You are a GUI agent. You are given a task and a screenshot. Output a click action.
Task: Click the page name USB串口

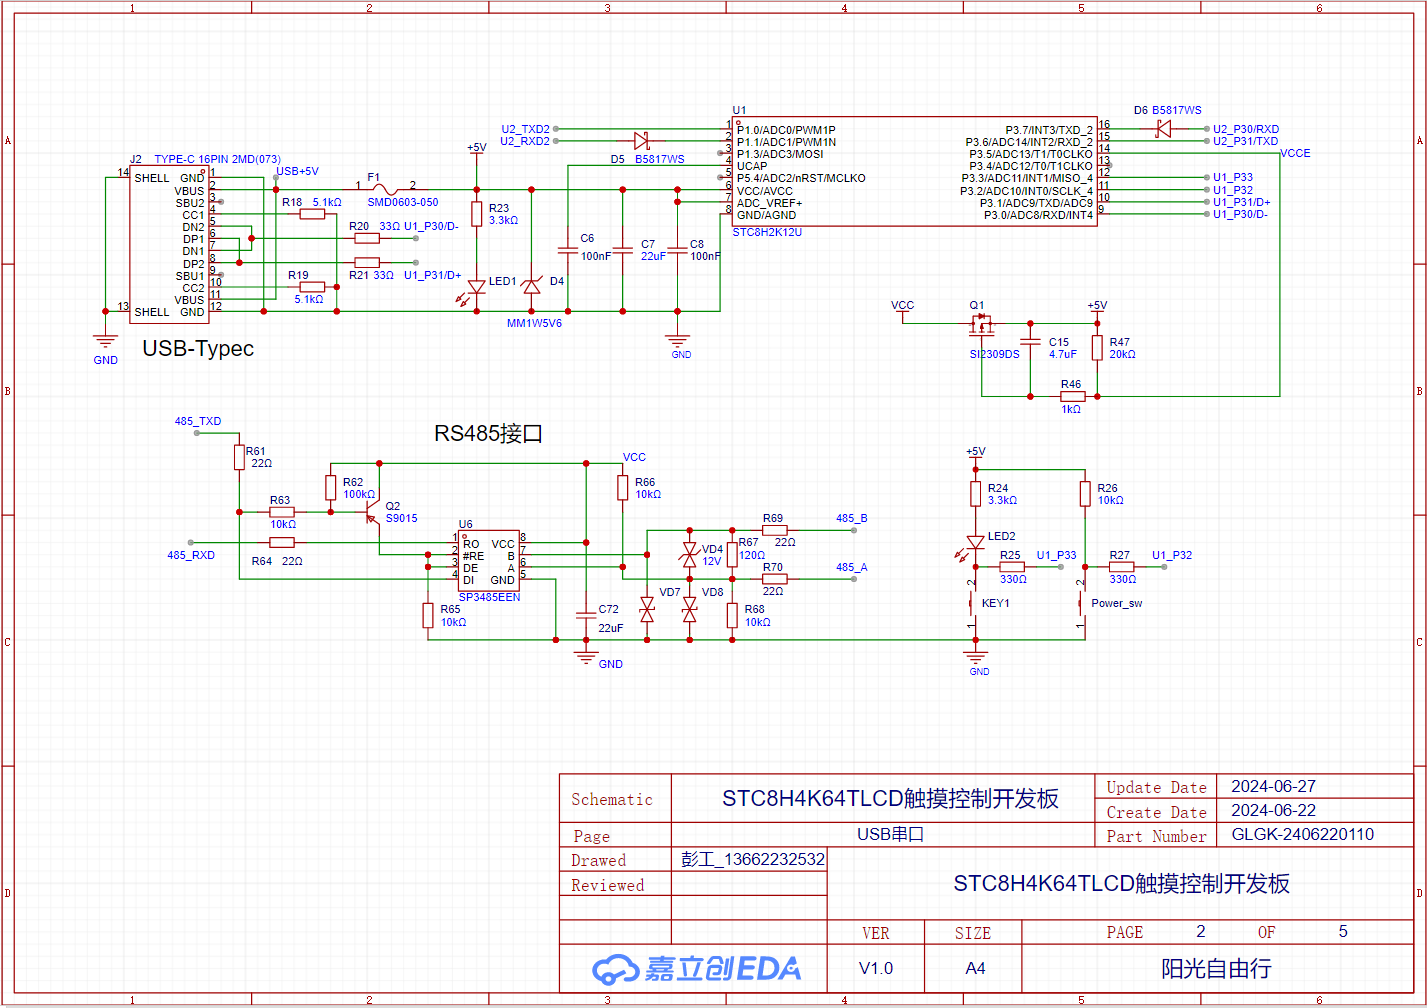(890, 834)
